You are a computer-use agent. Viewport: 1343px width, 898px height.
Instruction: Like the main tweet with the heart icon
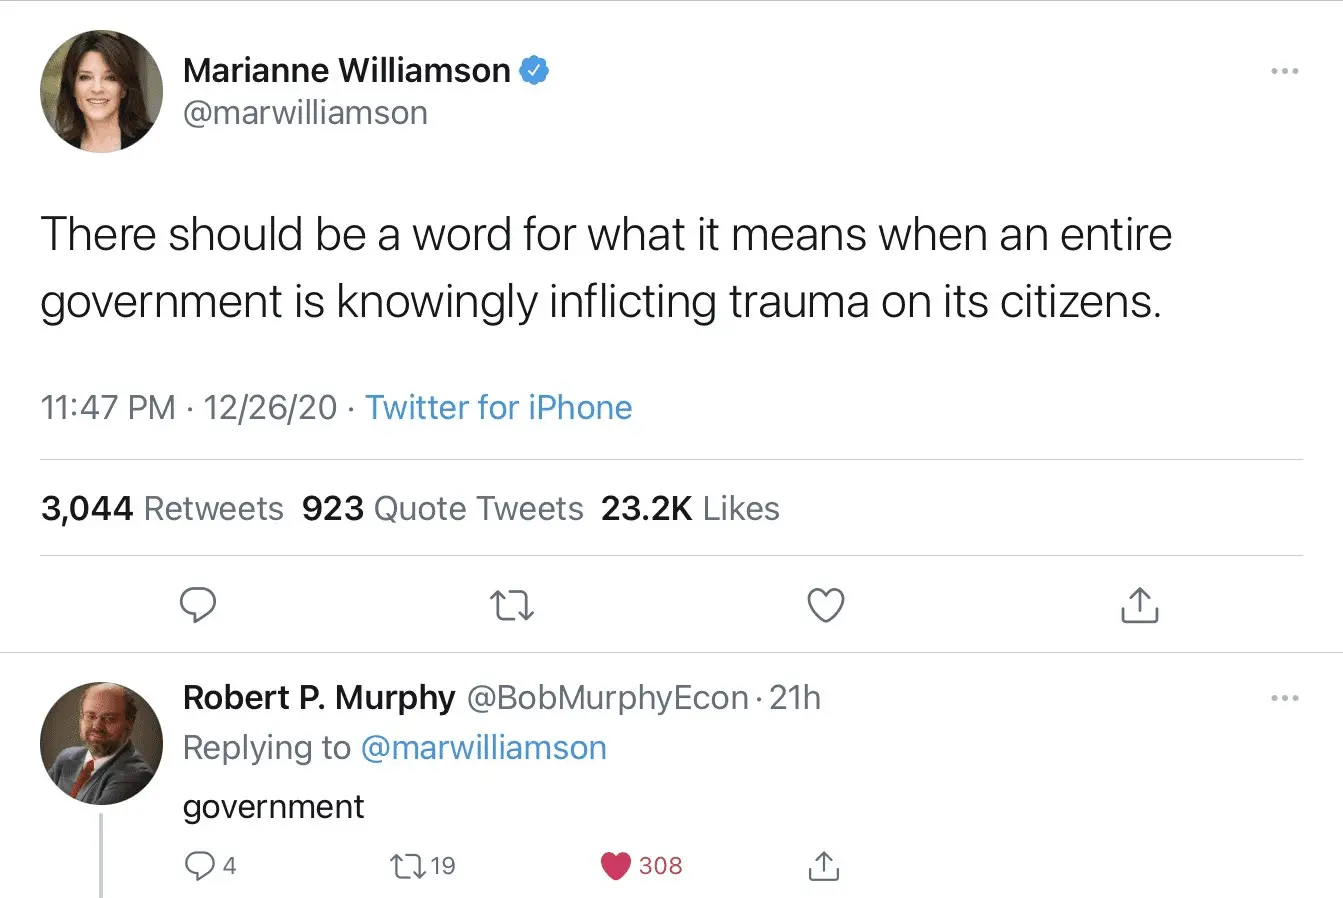pos(825,605)
